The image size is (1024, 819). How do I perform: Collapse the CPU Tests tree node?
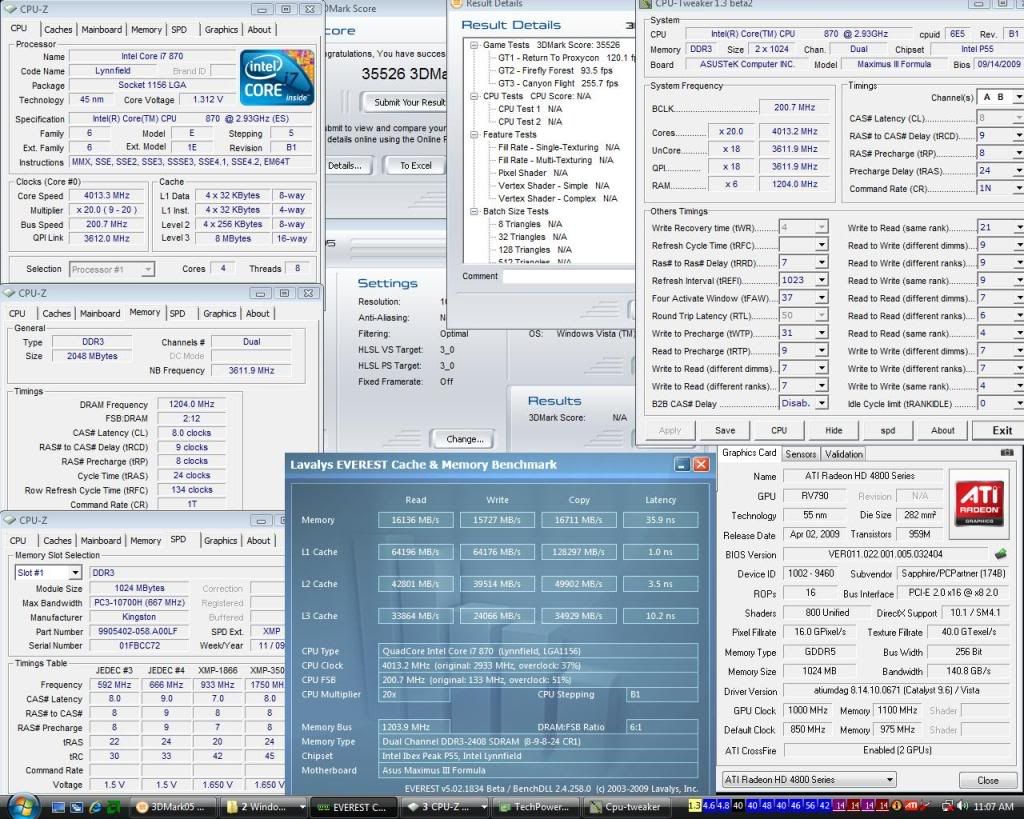pyautogui.click(x=474, y=96)
